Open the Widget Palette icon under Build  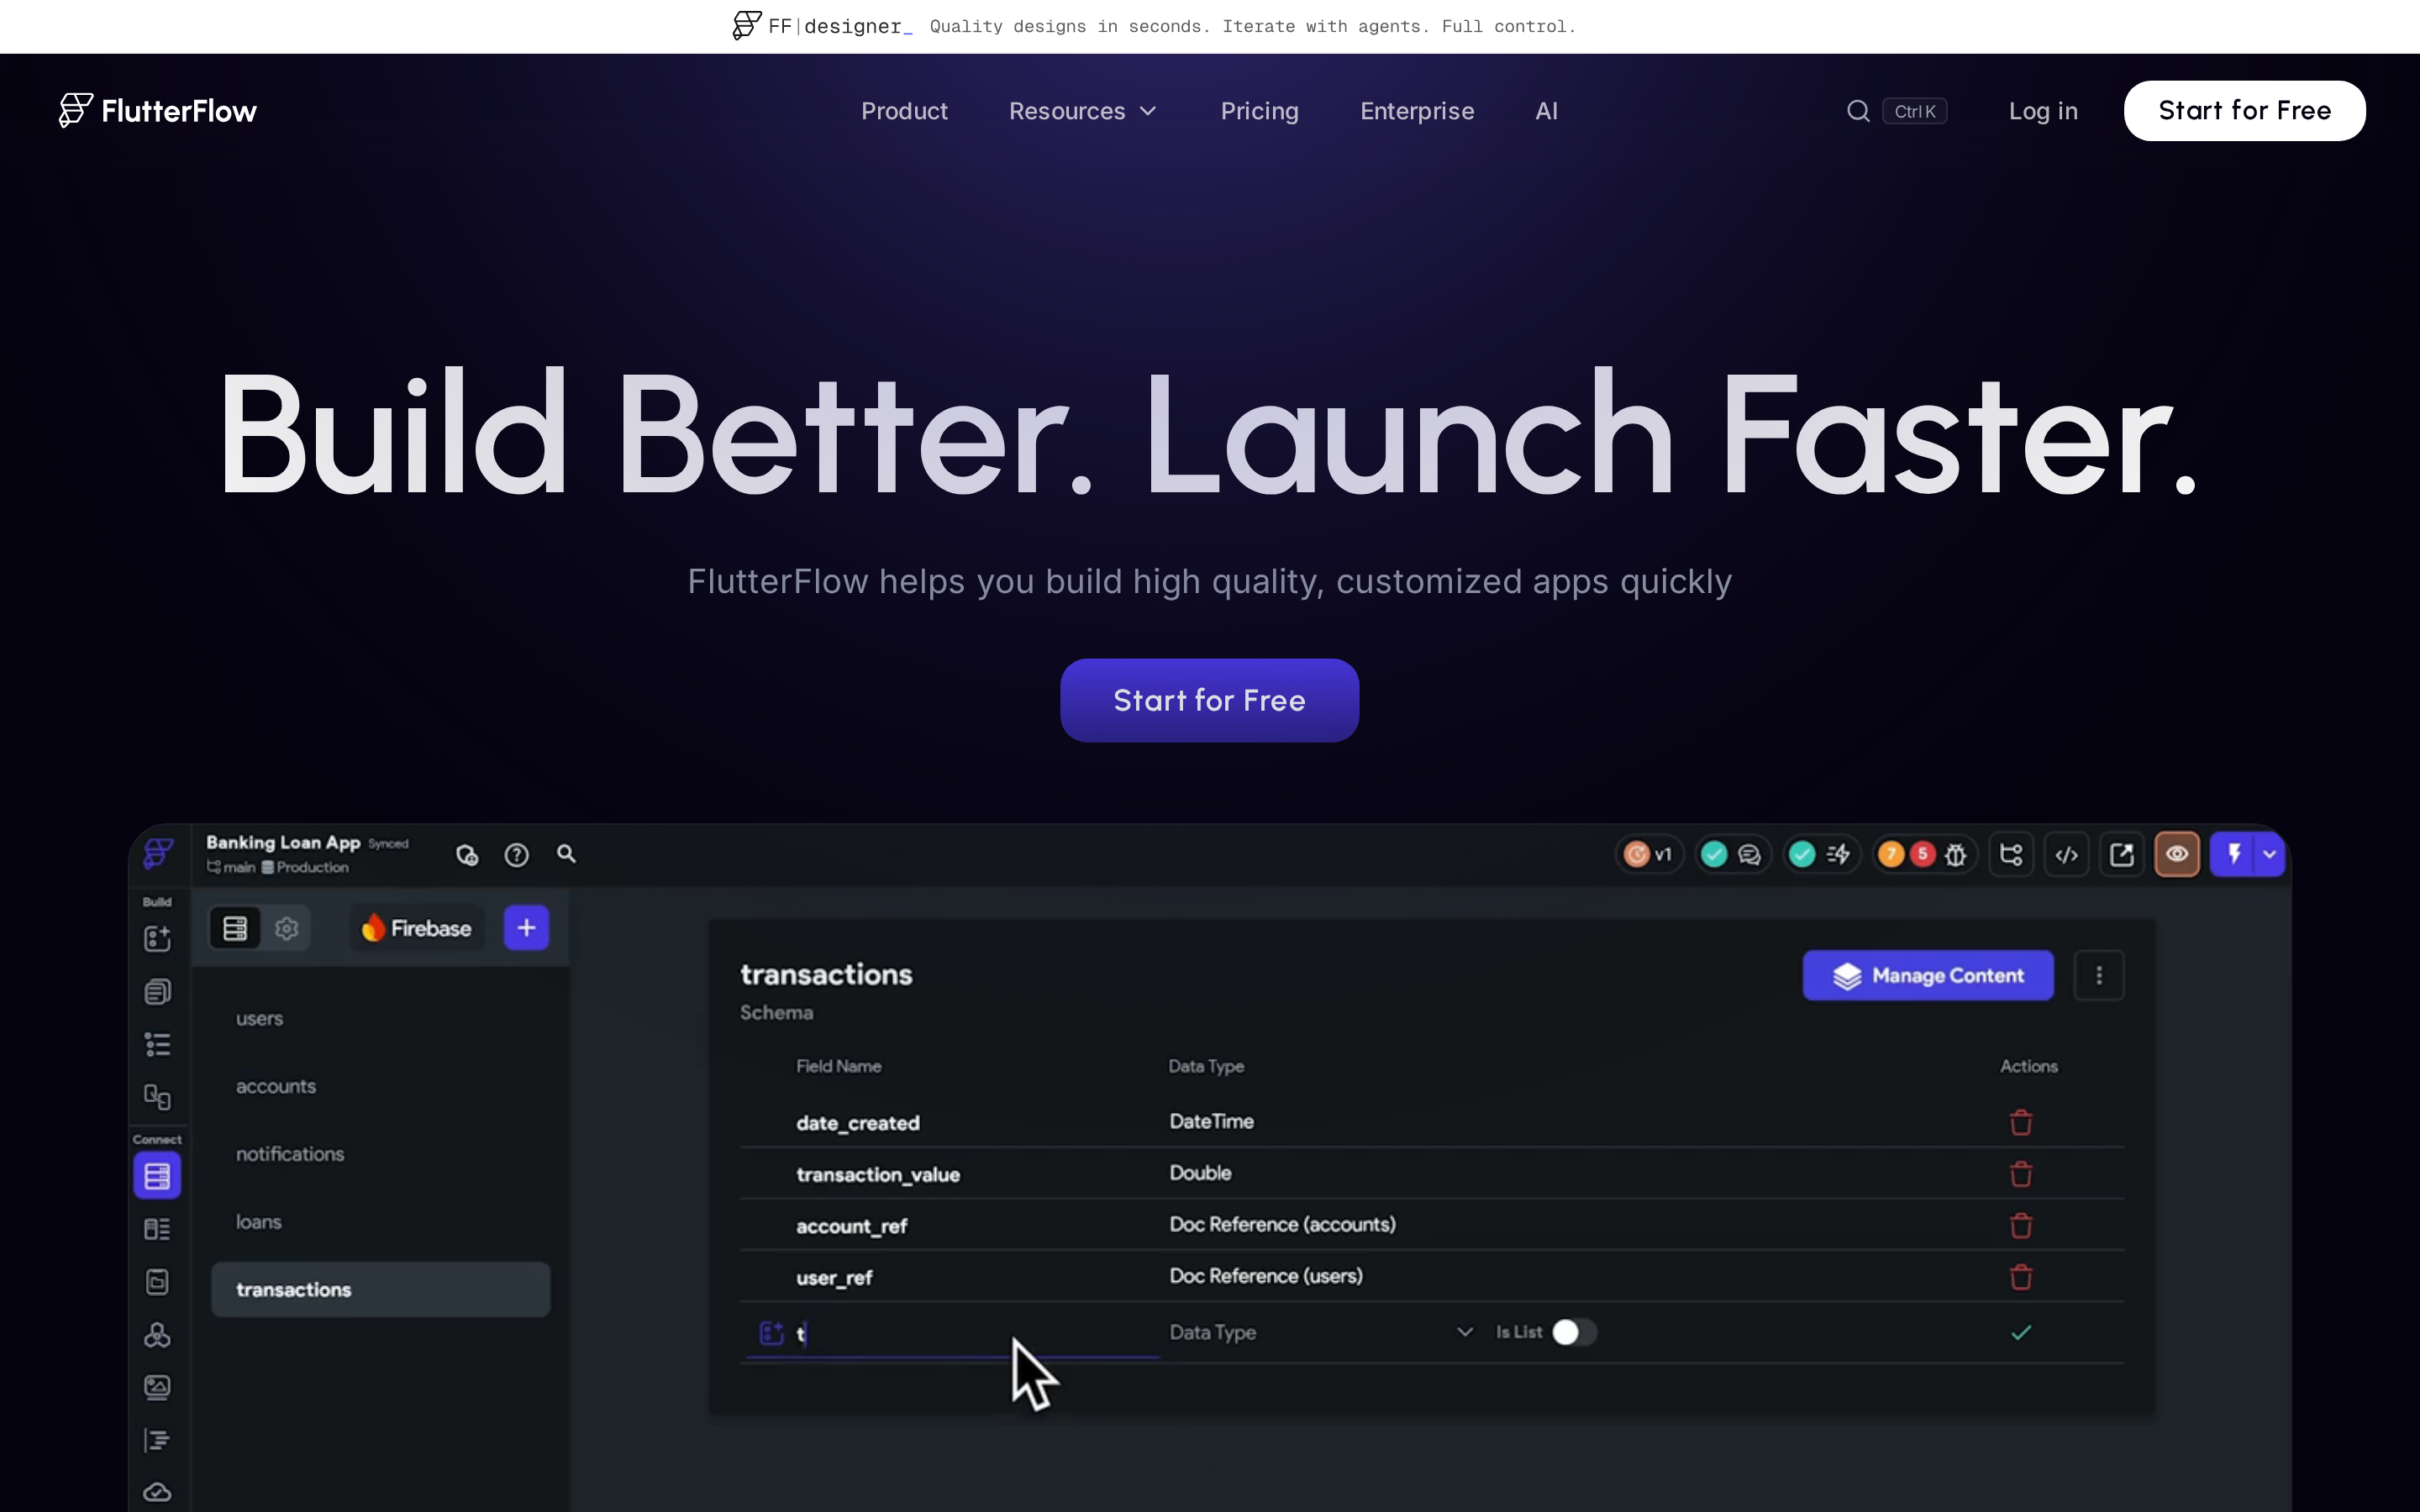(157, 938)
